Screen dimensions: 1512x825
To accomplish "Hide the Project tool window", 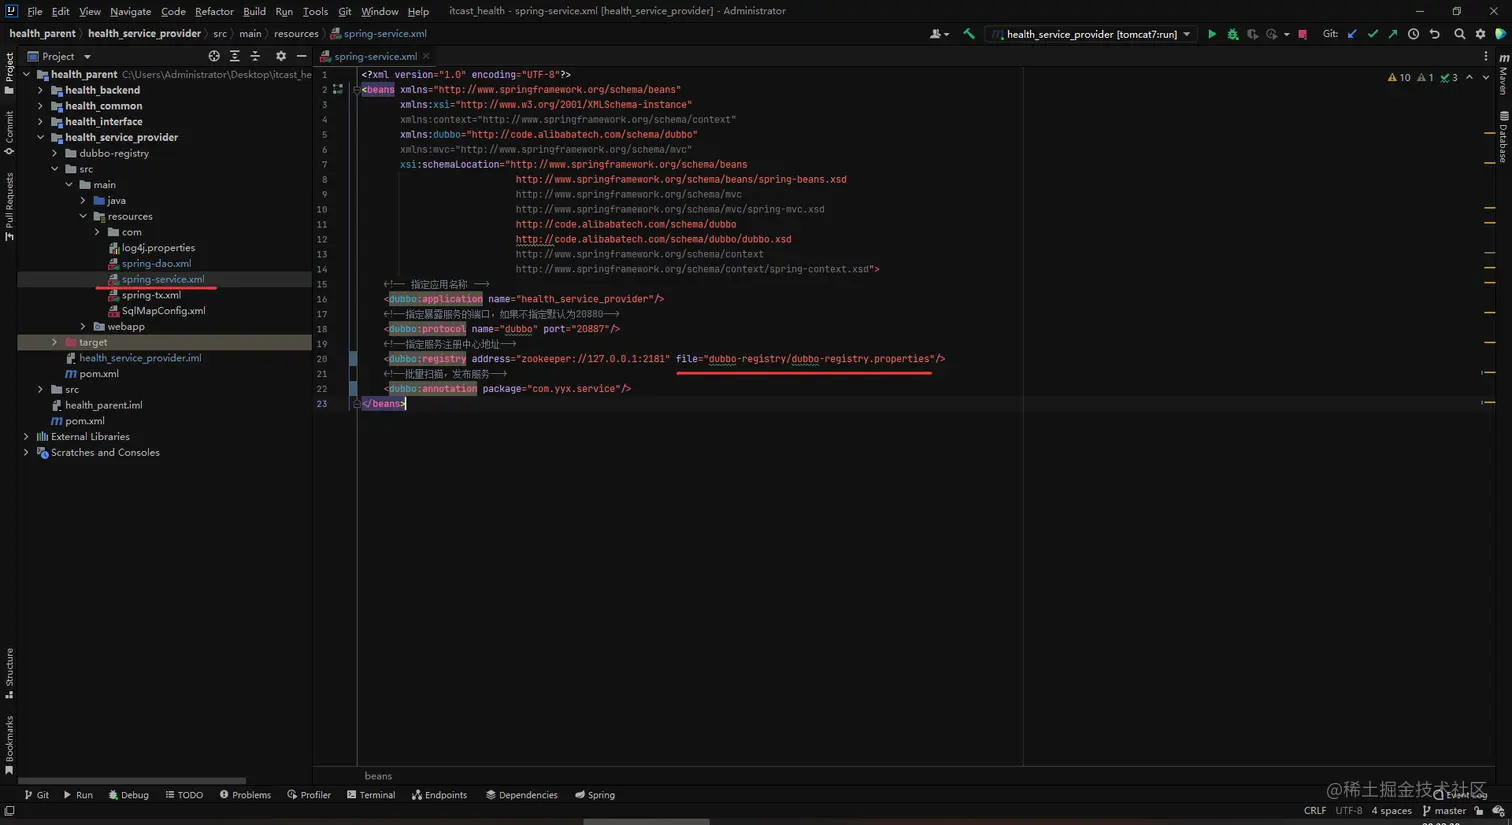I will [x=302, y=56].
